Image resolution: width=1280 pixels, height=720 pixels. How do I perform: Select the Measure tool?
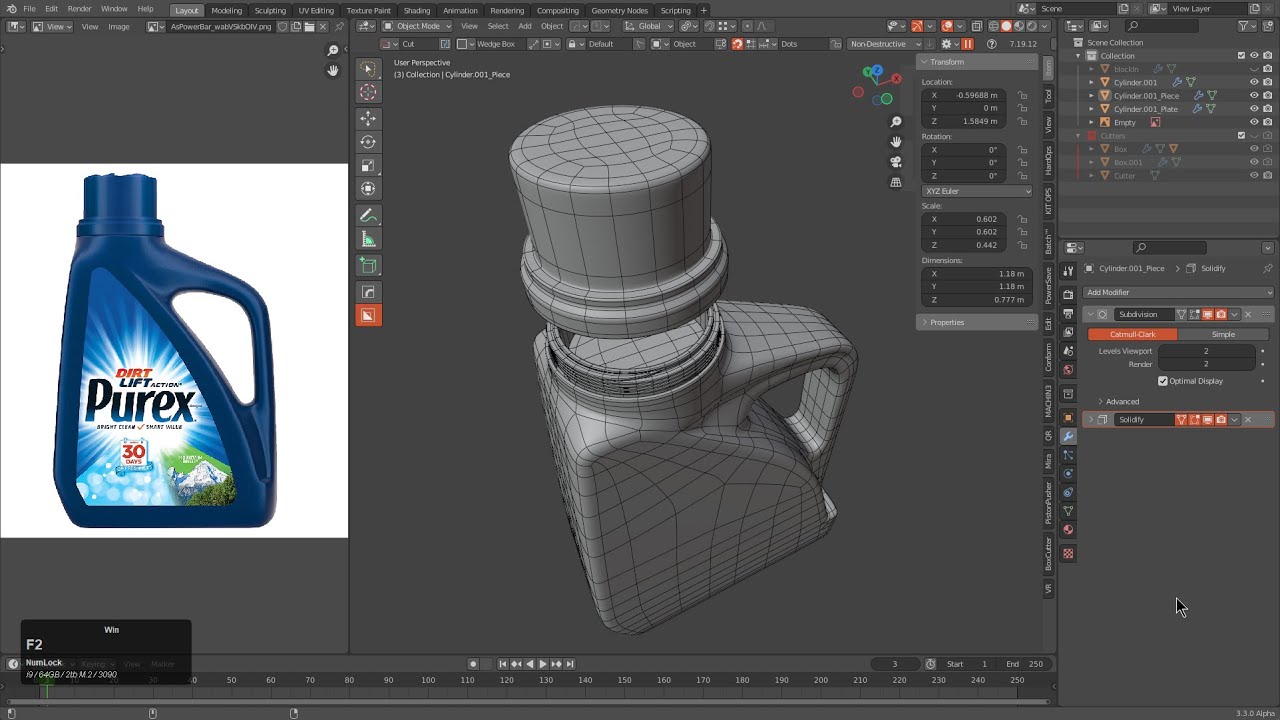coord(368,239)
